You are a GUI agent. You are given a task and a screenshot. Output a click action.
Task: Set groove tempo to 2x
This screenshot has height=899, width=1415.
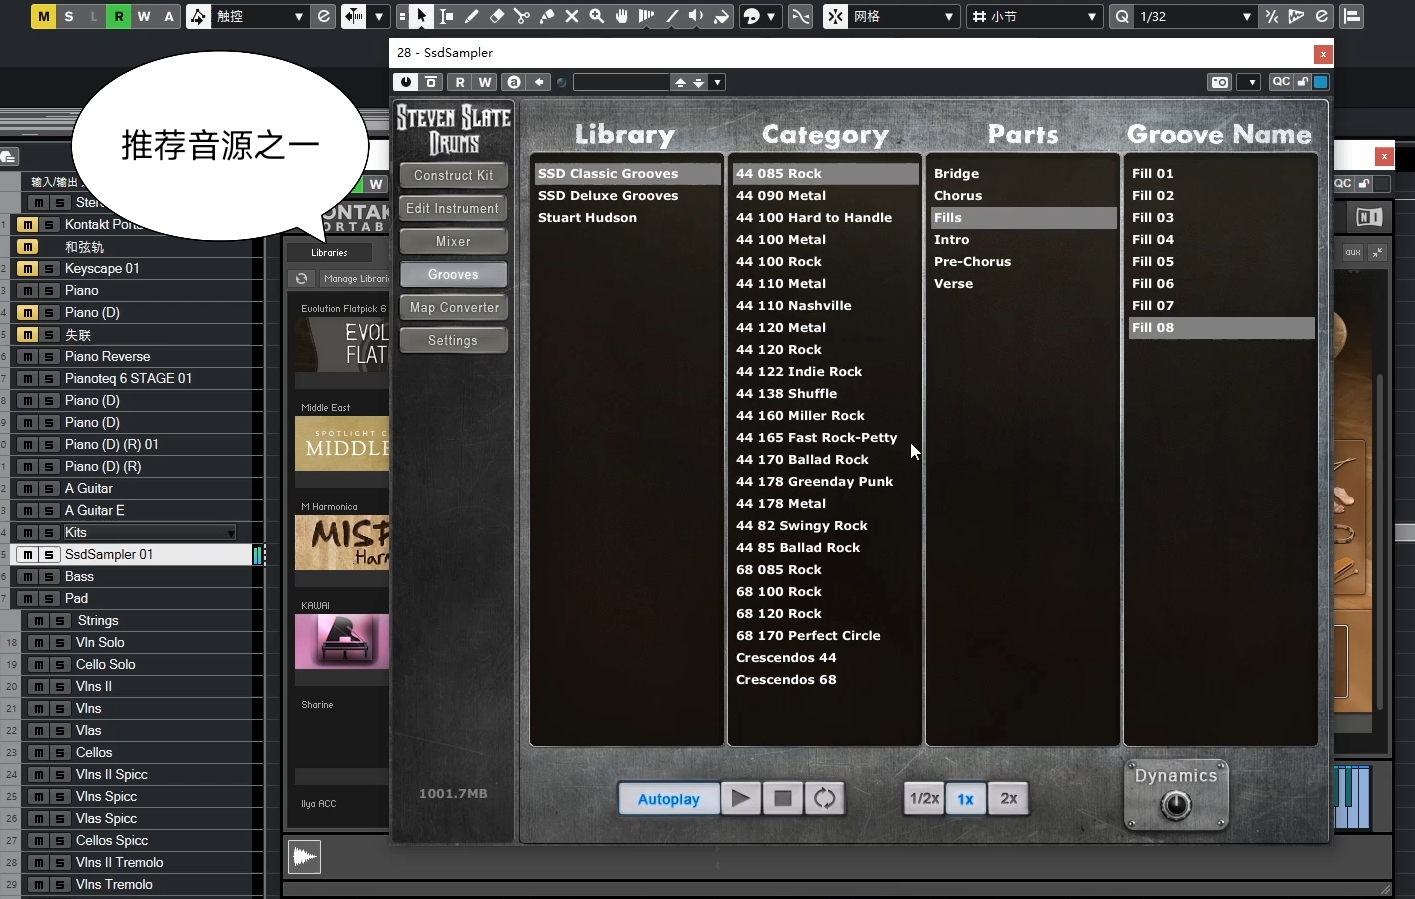[1009, 798]
